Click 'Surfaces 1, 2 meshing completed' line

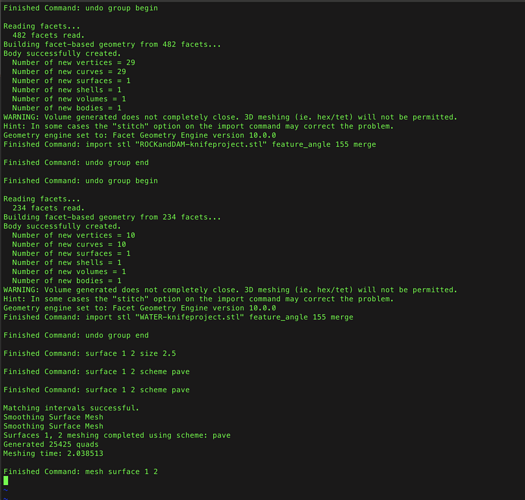pyautogui.click(x=117, y=435)
